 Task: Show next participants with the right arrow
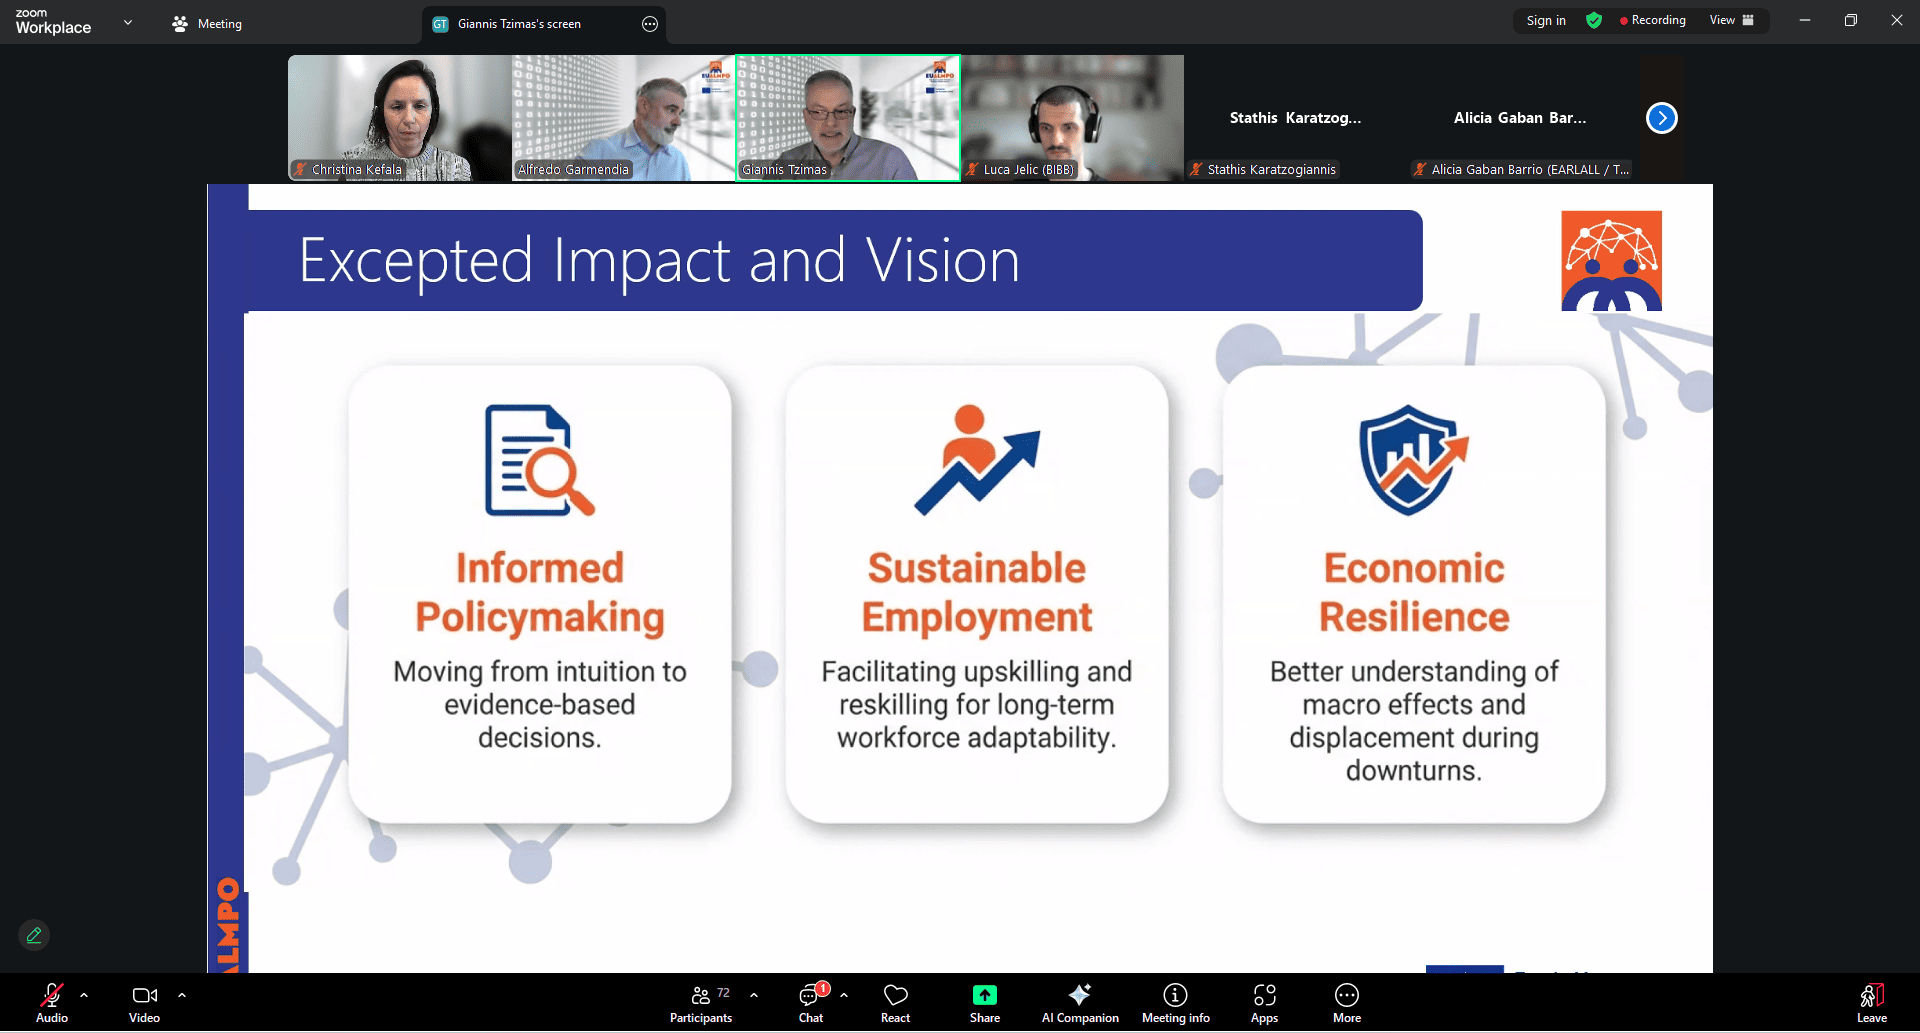1661,118
